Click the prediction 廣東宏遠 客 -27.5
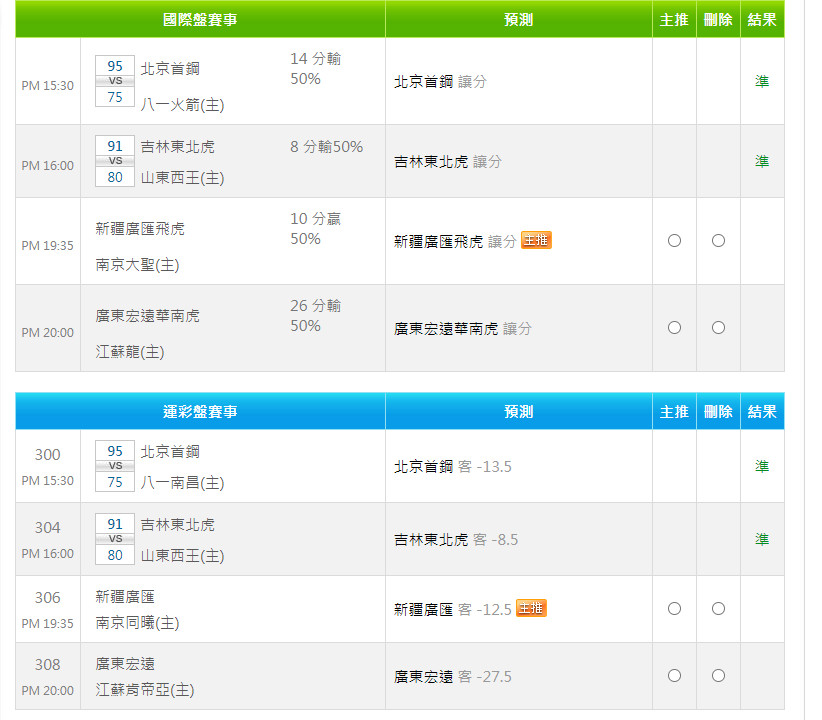 click(x=453, y=676)
